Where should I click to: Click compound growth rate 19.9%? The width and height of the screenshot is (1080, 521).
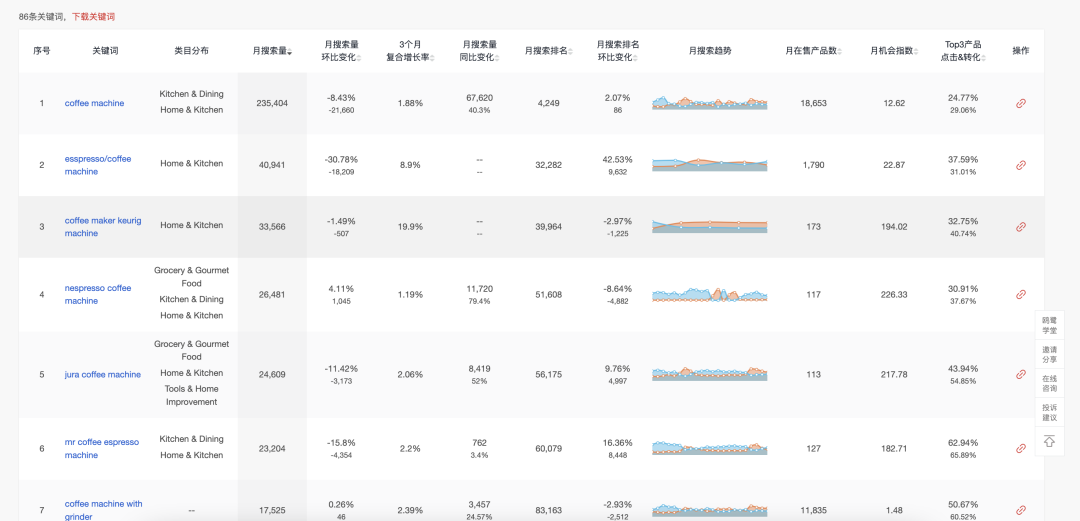click(410, 227)
